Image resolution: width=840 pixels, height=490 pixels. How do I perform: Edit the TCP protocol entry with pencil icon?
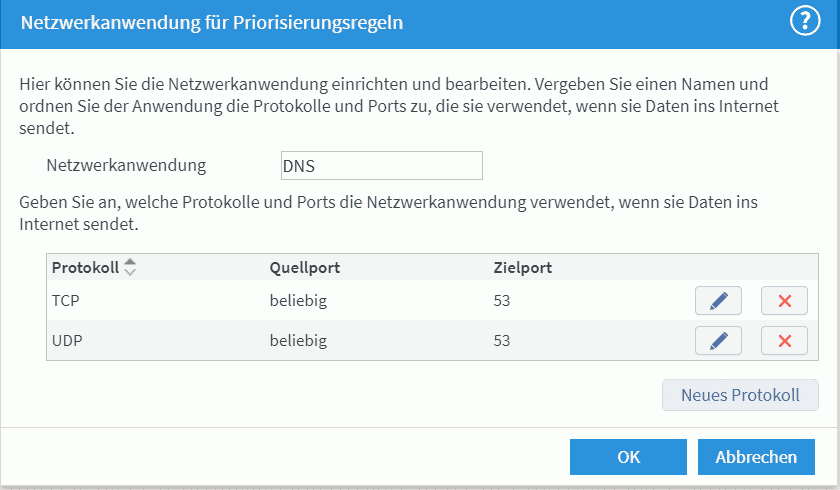tap(718, 300)
